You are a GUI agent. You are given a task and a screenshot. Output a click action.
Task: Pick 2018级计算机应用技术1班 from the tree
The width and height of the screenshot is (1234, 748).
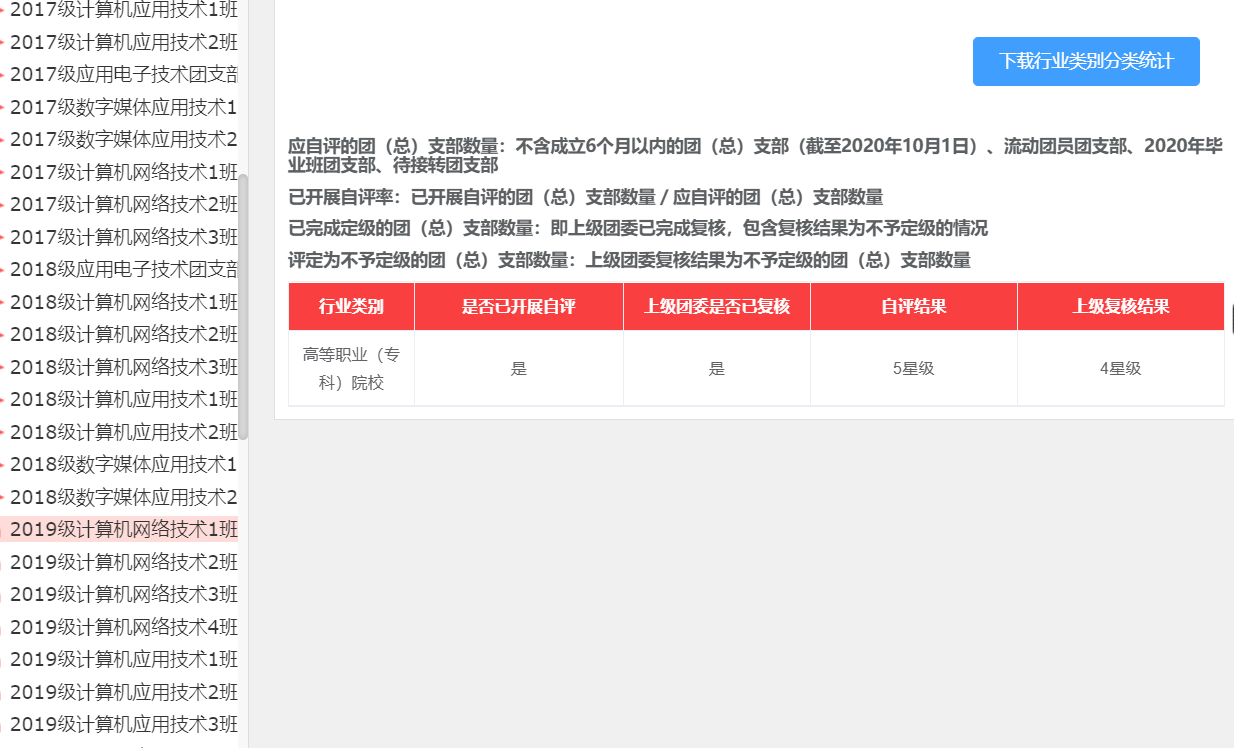coord(124,399)
